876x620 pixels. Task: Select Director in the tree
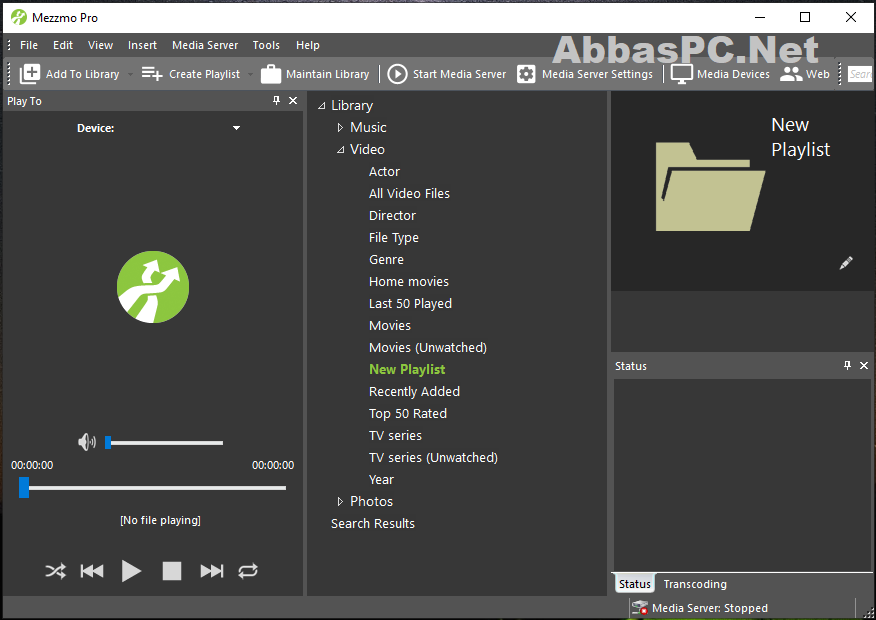[x=392, y=216]
